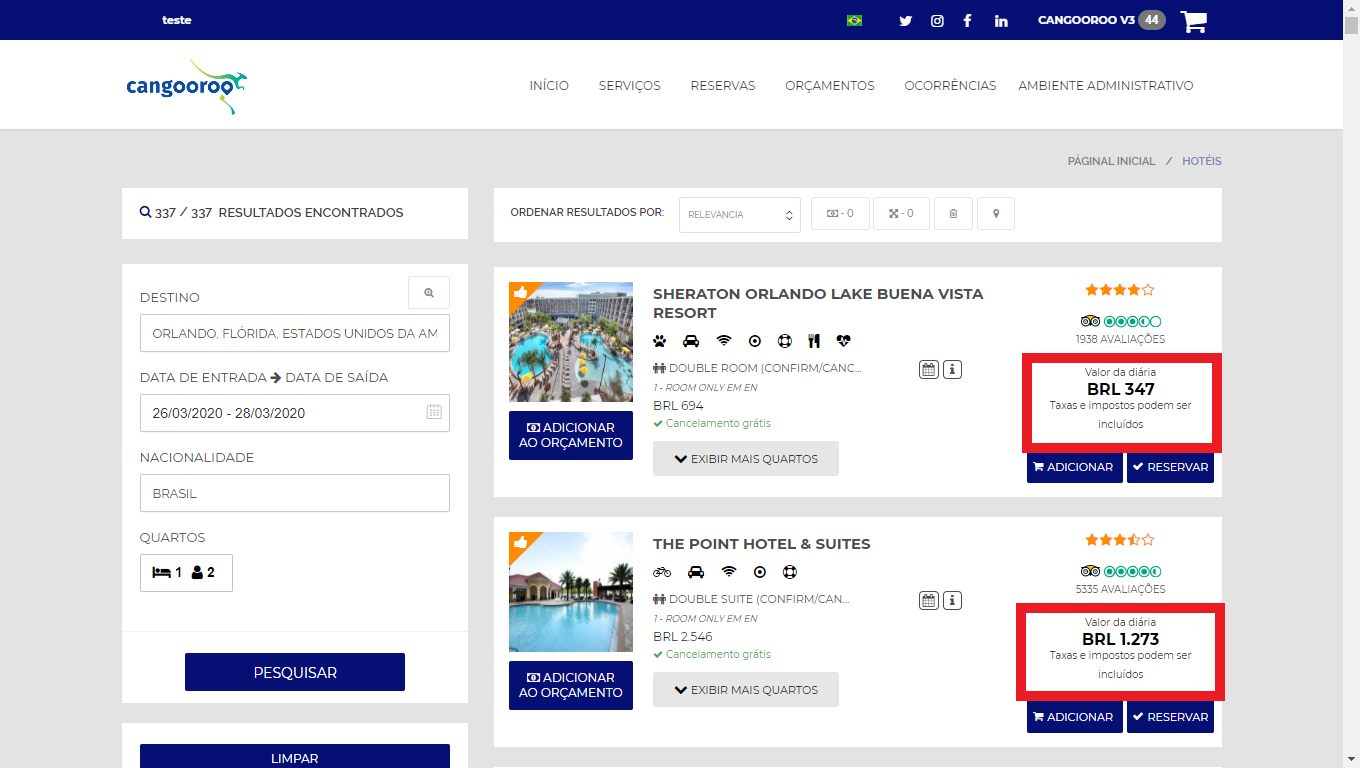Open Sheraton Orlando Lake Buena Vista Resort title
This screenshot has height=768, width=1360.
pyautogui.click(x=818, y=303)
